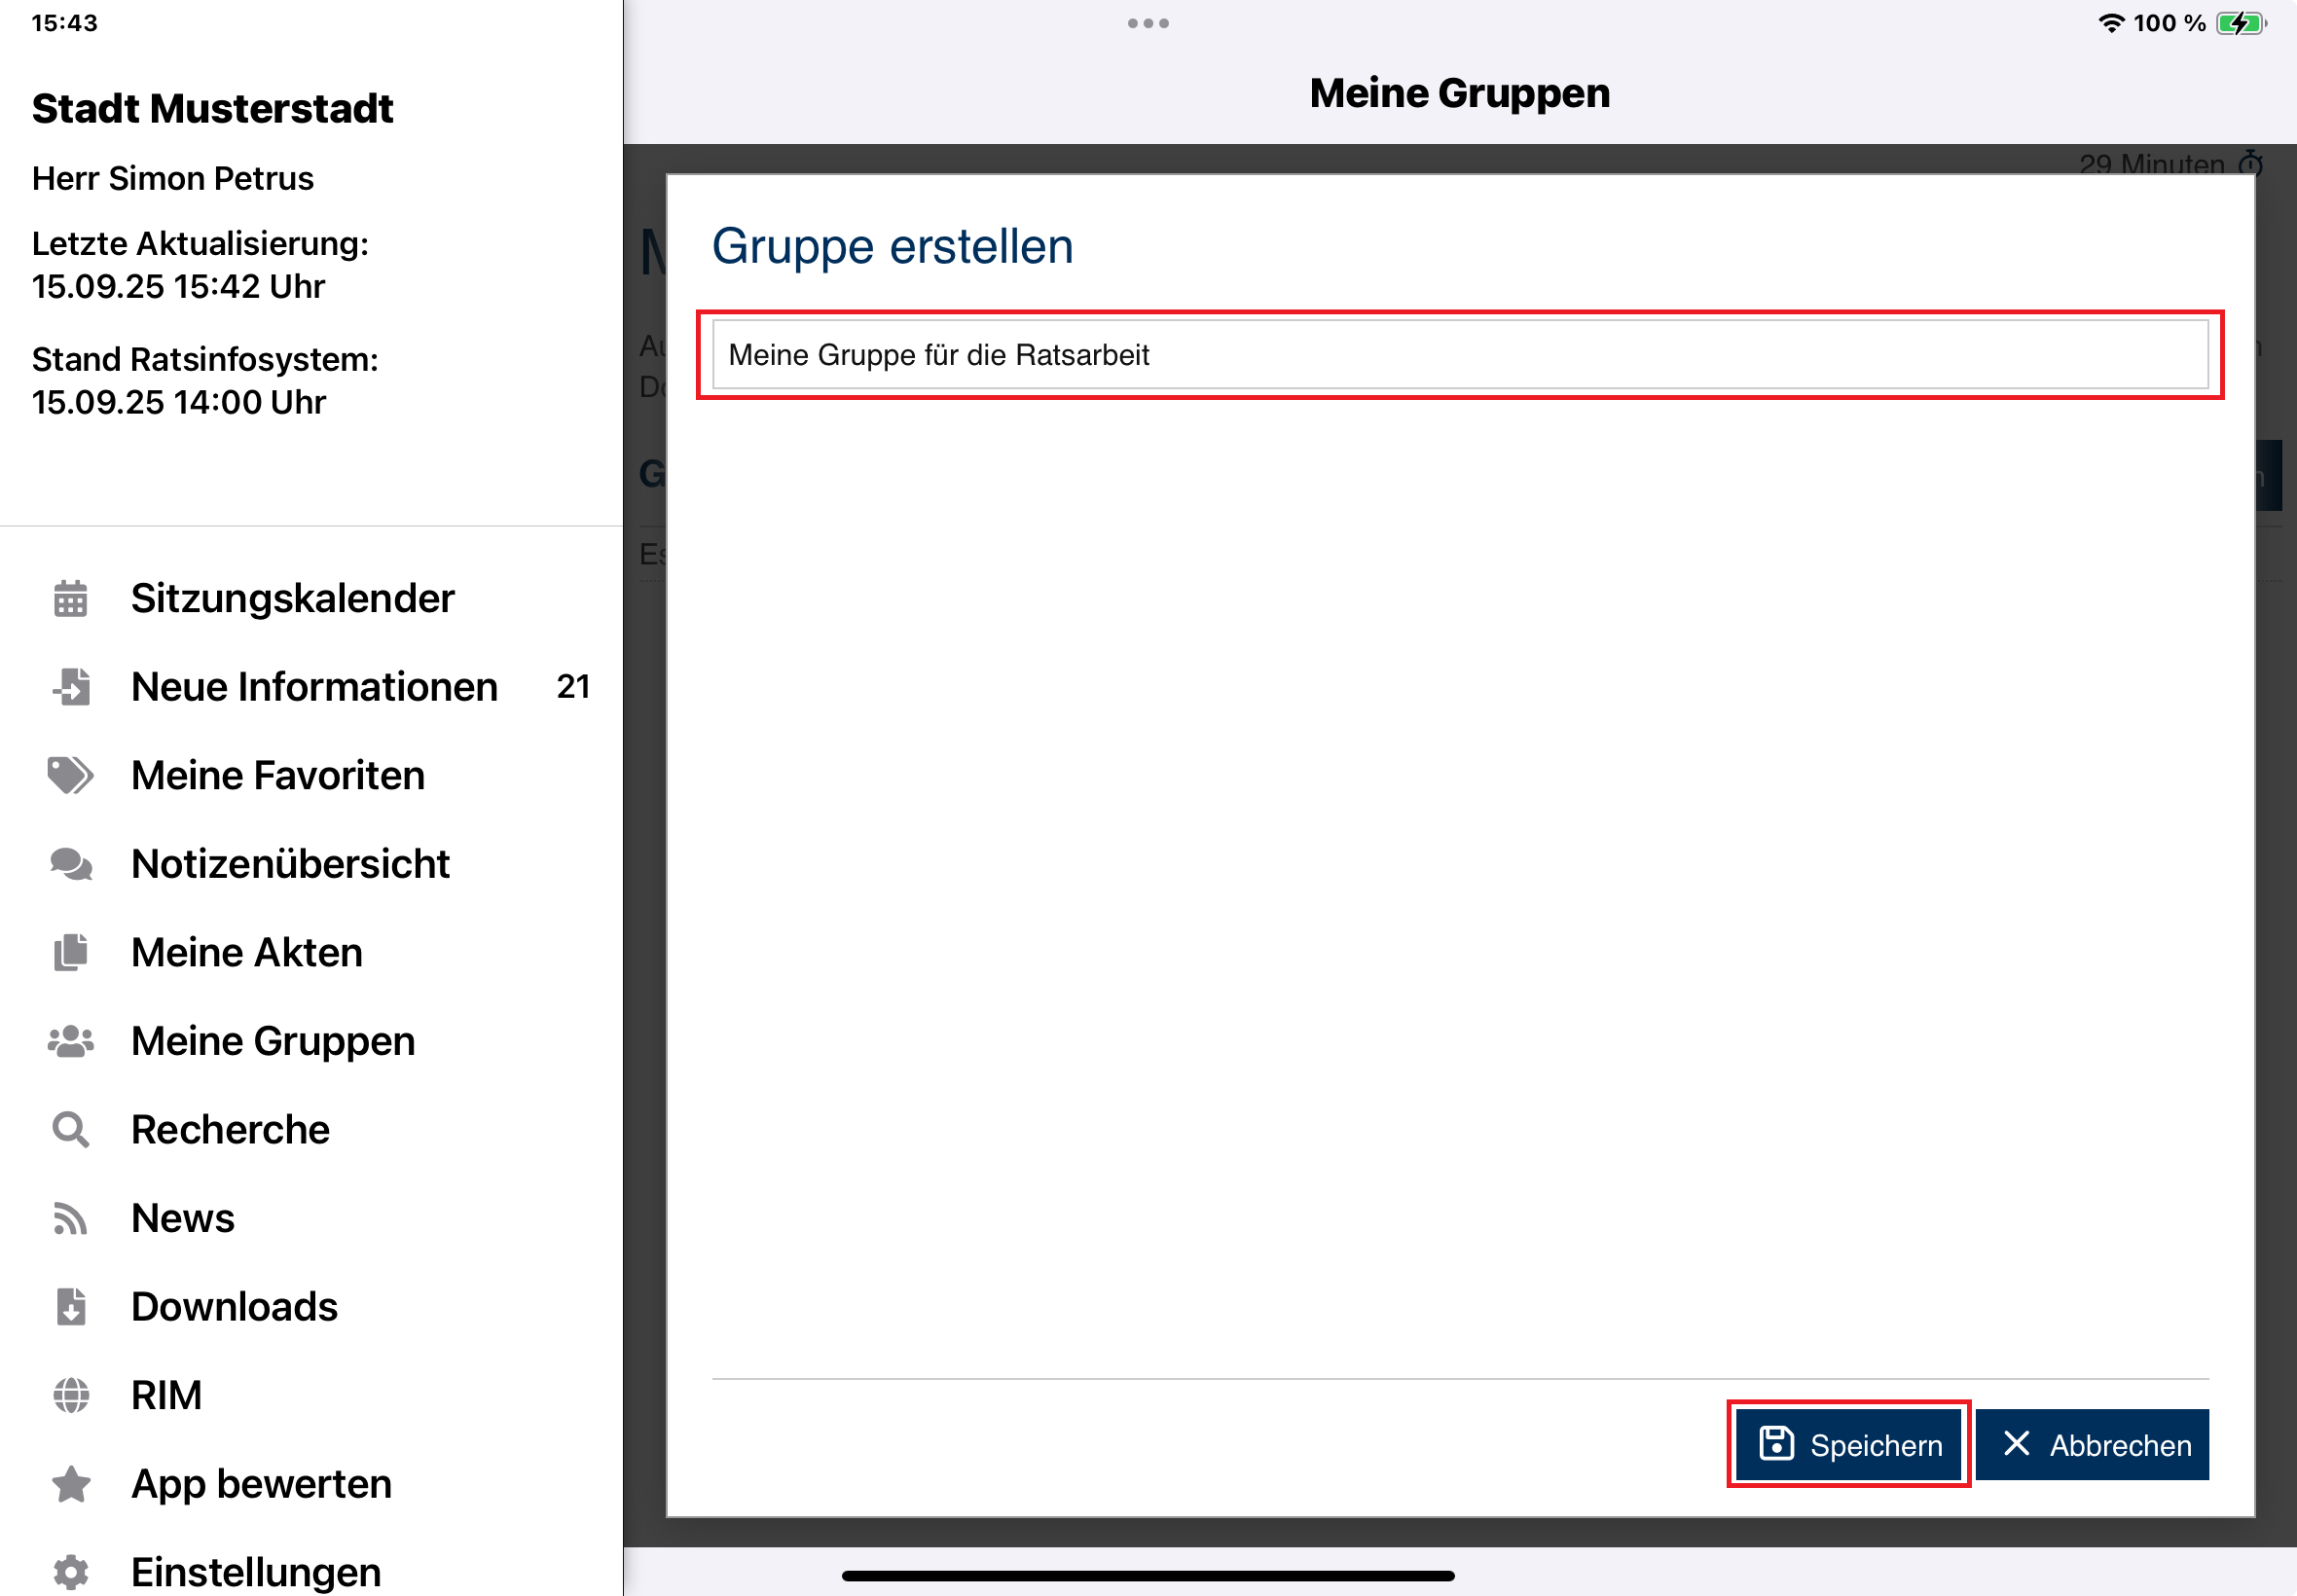Click the Notizenübersicht speech bubbles icon

click(70, 864)
